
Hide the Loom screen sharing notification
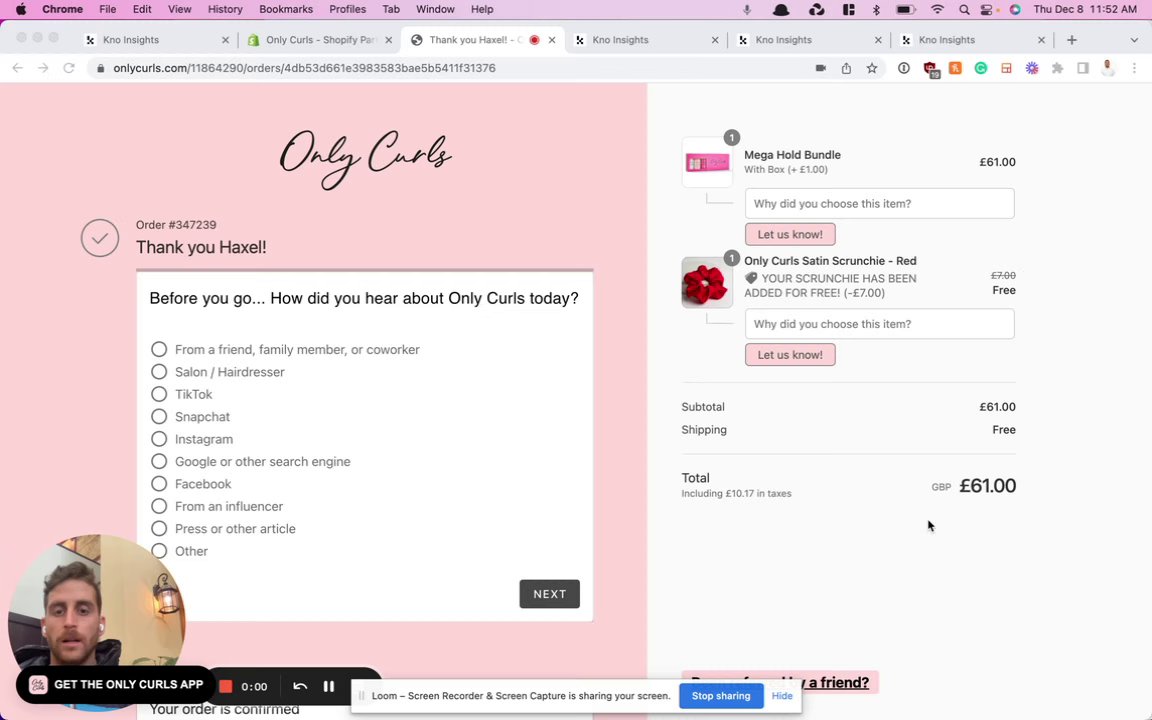(782, 696)
